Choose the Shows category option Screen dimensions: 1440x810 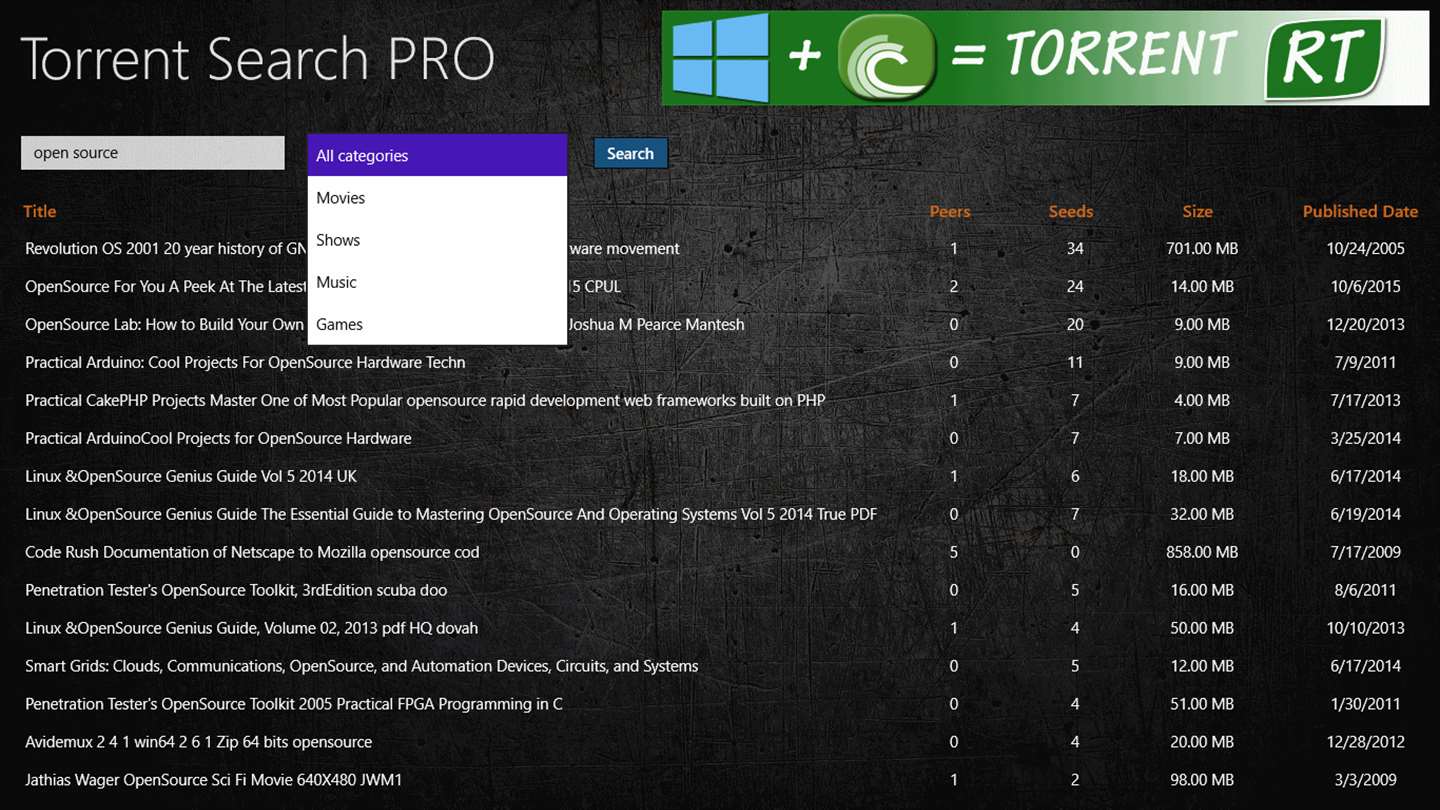click(x=437, y=240)
